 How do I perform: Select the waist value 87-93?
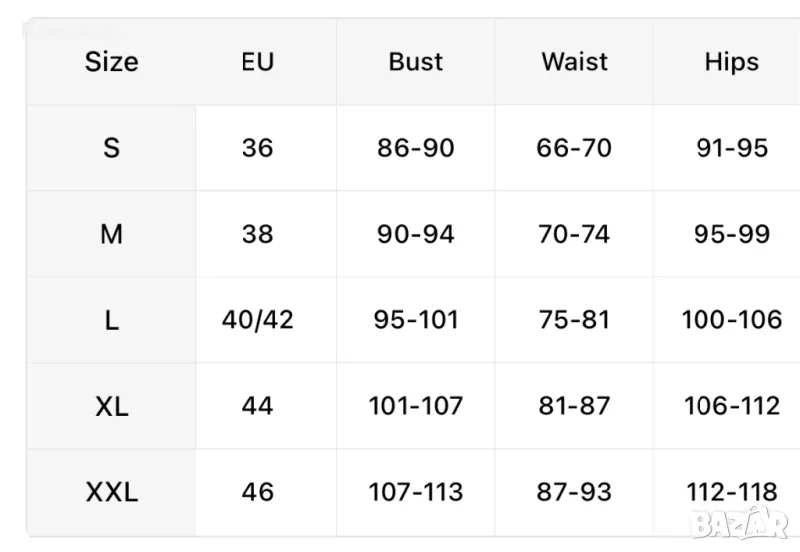click(x=574, y=492)
